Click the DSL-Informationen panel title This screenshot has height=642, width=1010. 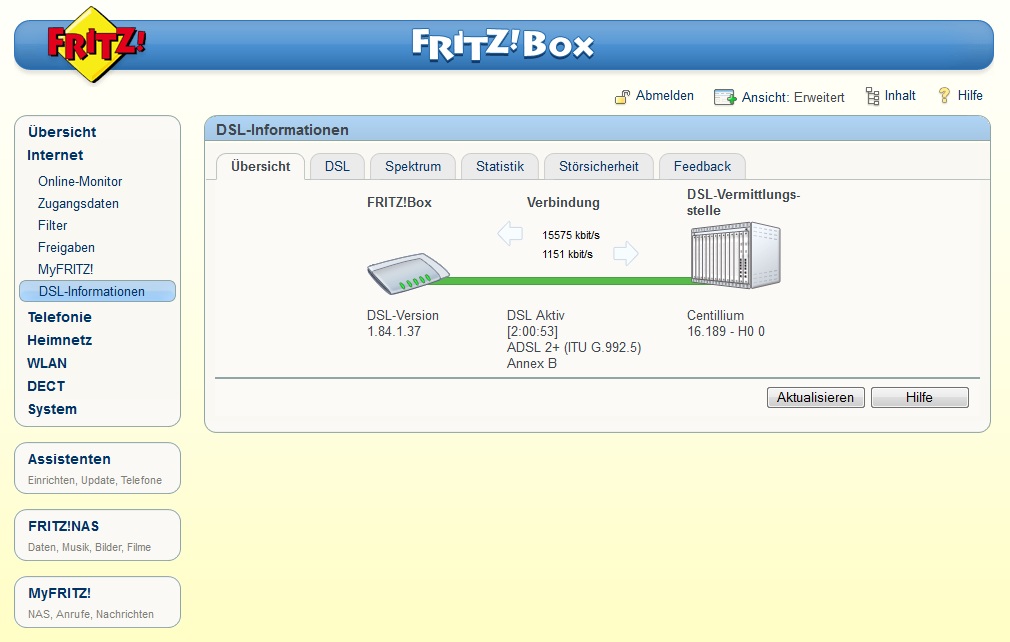pyautogui.click(x=282, y=130)
